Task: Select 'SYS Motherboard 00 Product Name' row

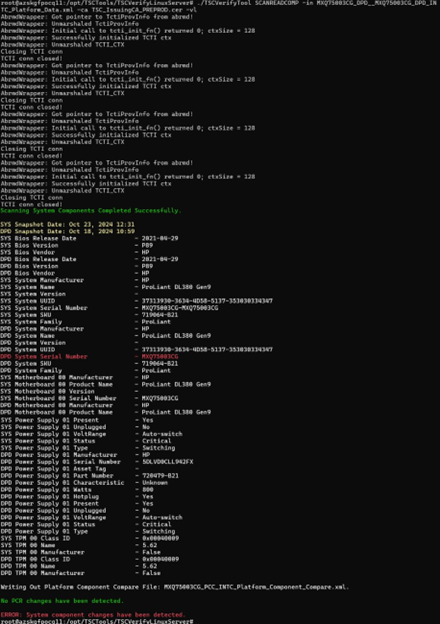Action: [105, 384]
